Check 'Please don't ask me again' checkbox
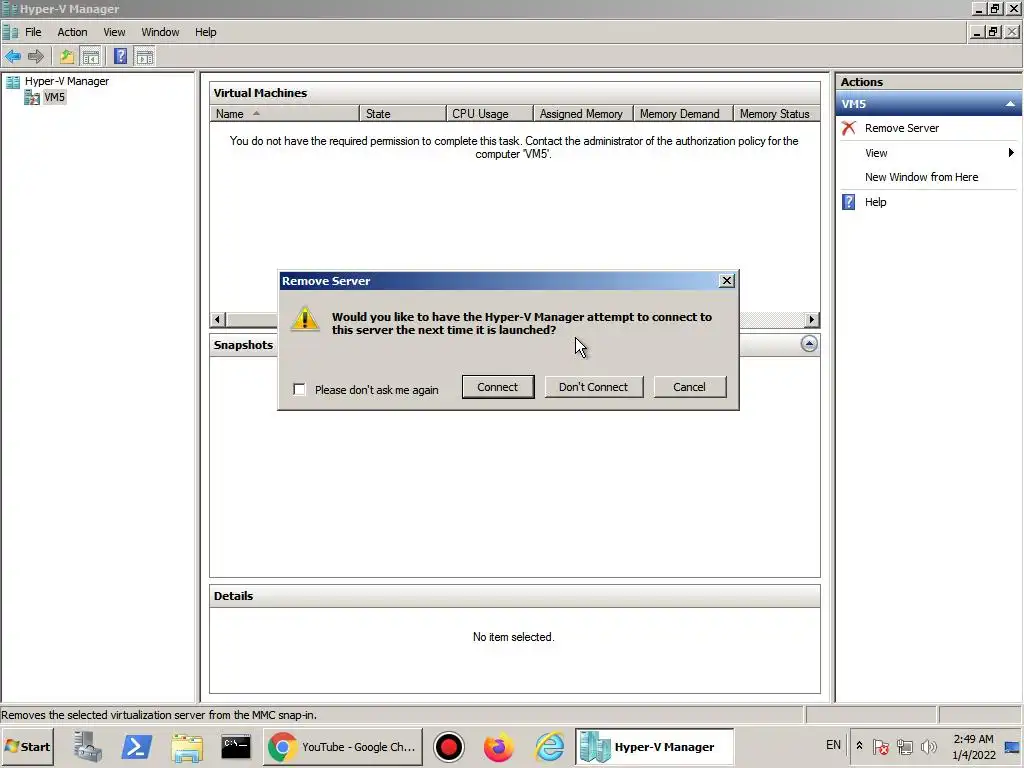 click(299, 389)
